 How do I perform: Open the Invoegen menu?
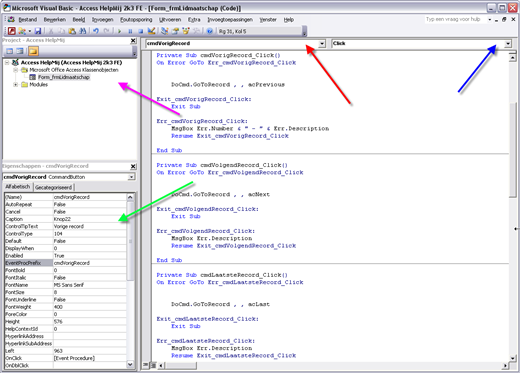[103, 19]
